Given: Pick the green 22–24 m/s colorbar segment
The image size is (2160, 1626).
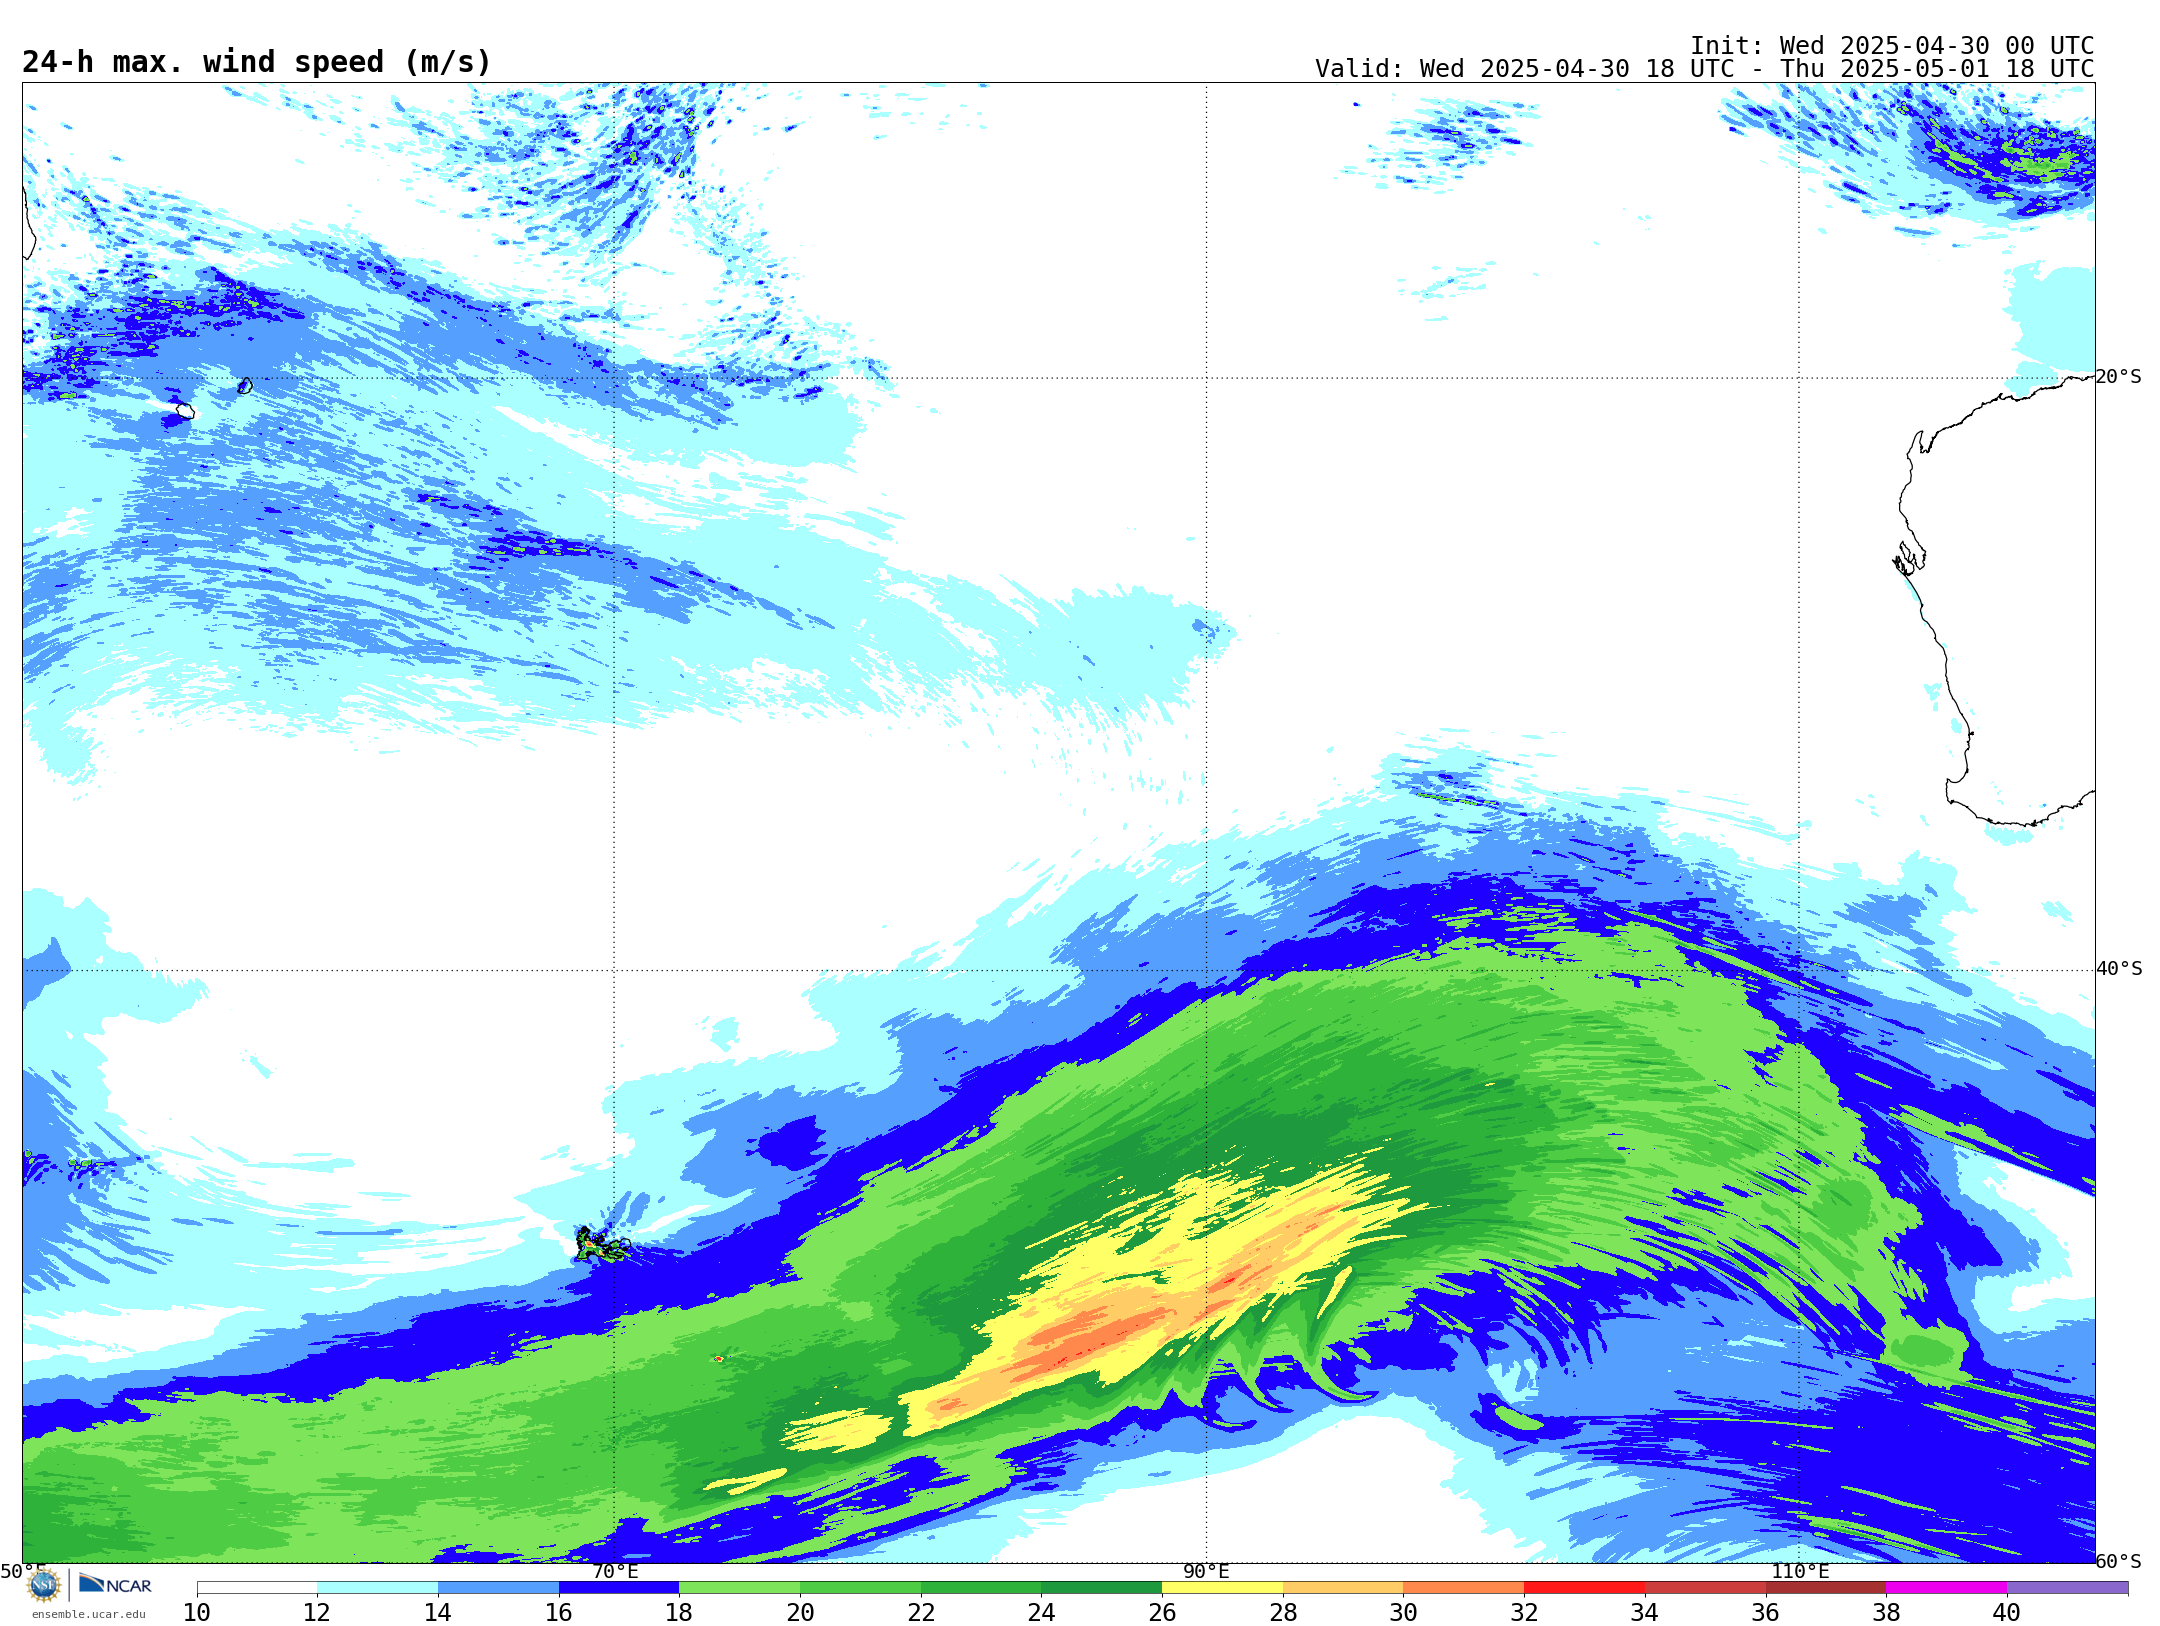Looking at the screenshot, I should 981,1588.
